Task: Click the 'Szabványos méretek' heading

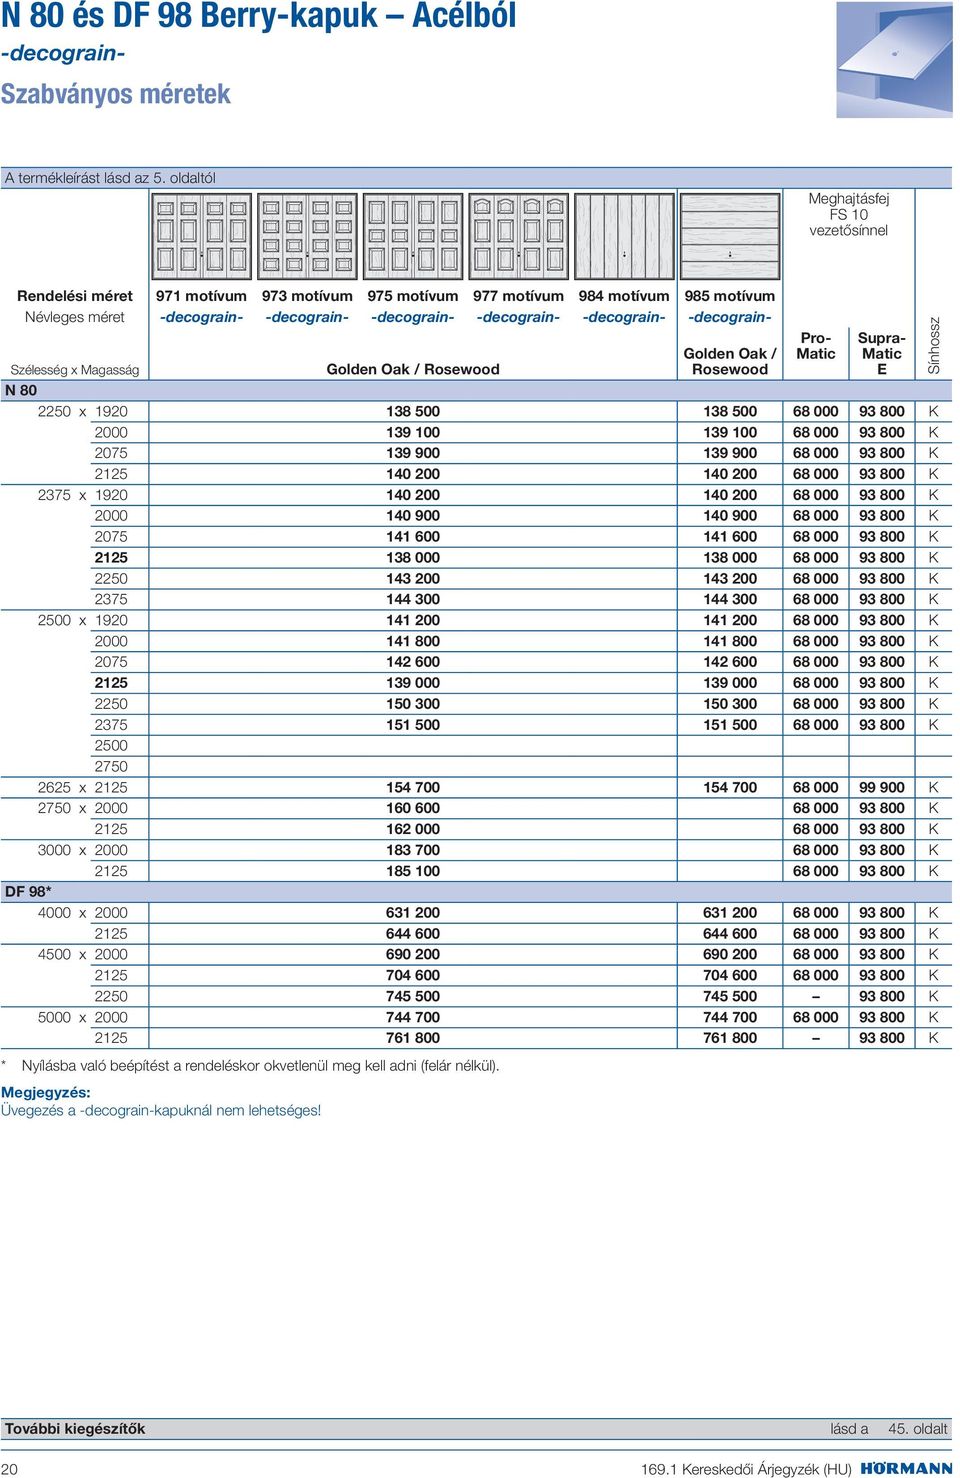Action: (116, 94)
